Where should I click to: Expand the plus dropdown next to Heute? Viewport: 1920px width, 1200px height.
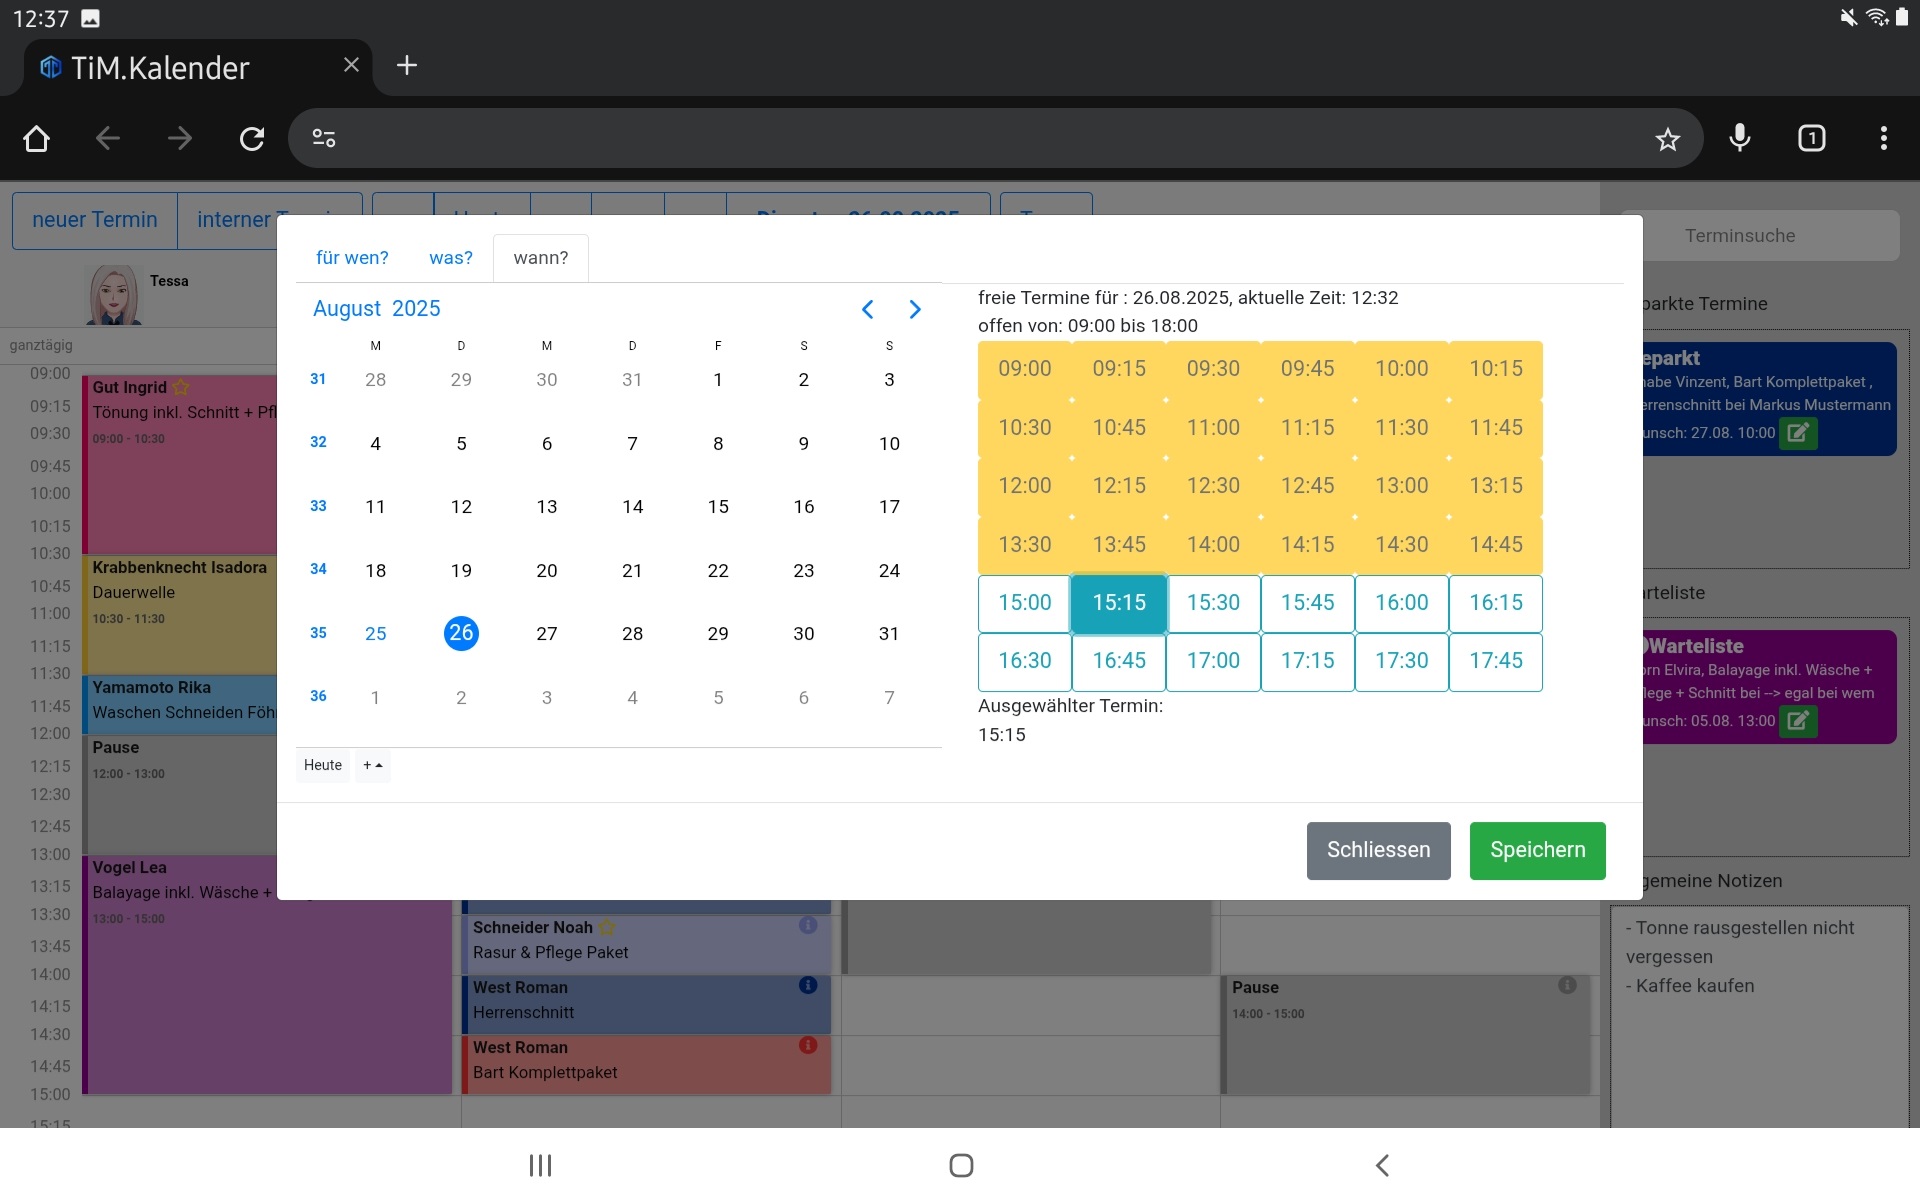click(x=373, y=765)
